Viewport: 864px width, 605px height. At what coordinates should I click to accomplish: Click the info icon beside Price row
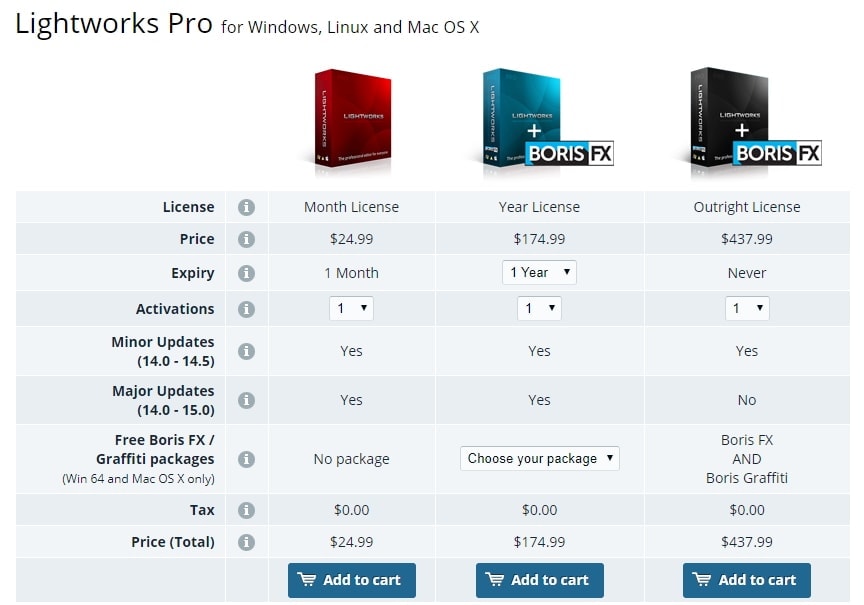246,239
